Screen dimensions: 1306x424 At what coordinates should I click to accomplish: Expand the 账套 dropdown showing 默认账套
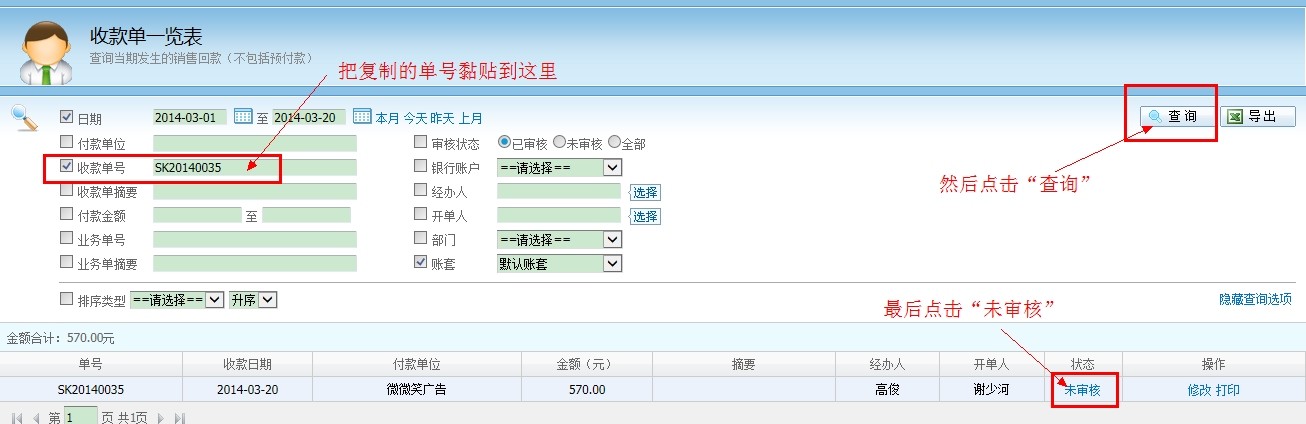click(559, 264)
